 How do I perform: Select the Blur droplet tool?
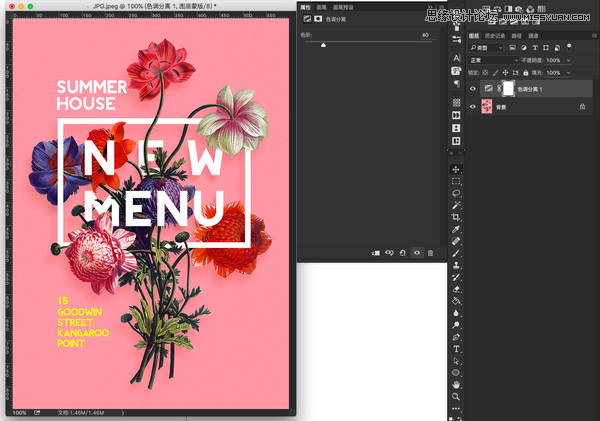(456, 313)
